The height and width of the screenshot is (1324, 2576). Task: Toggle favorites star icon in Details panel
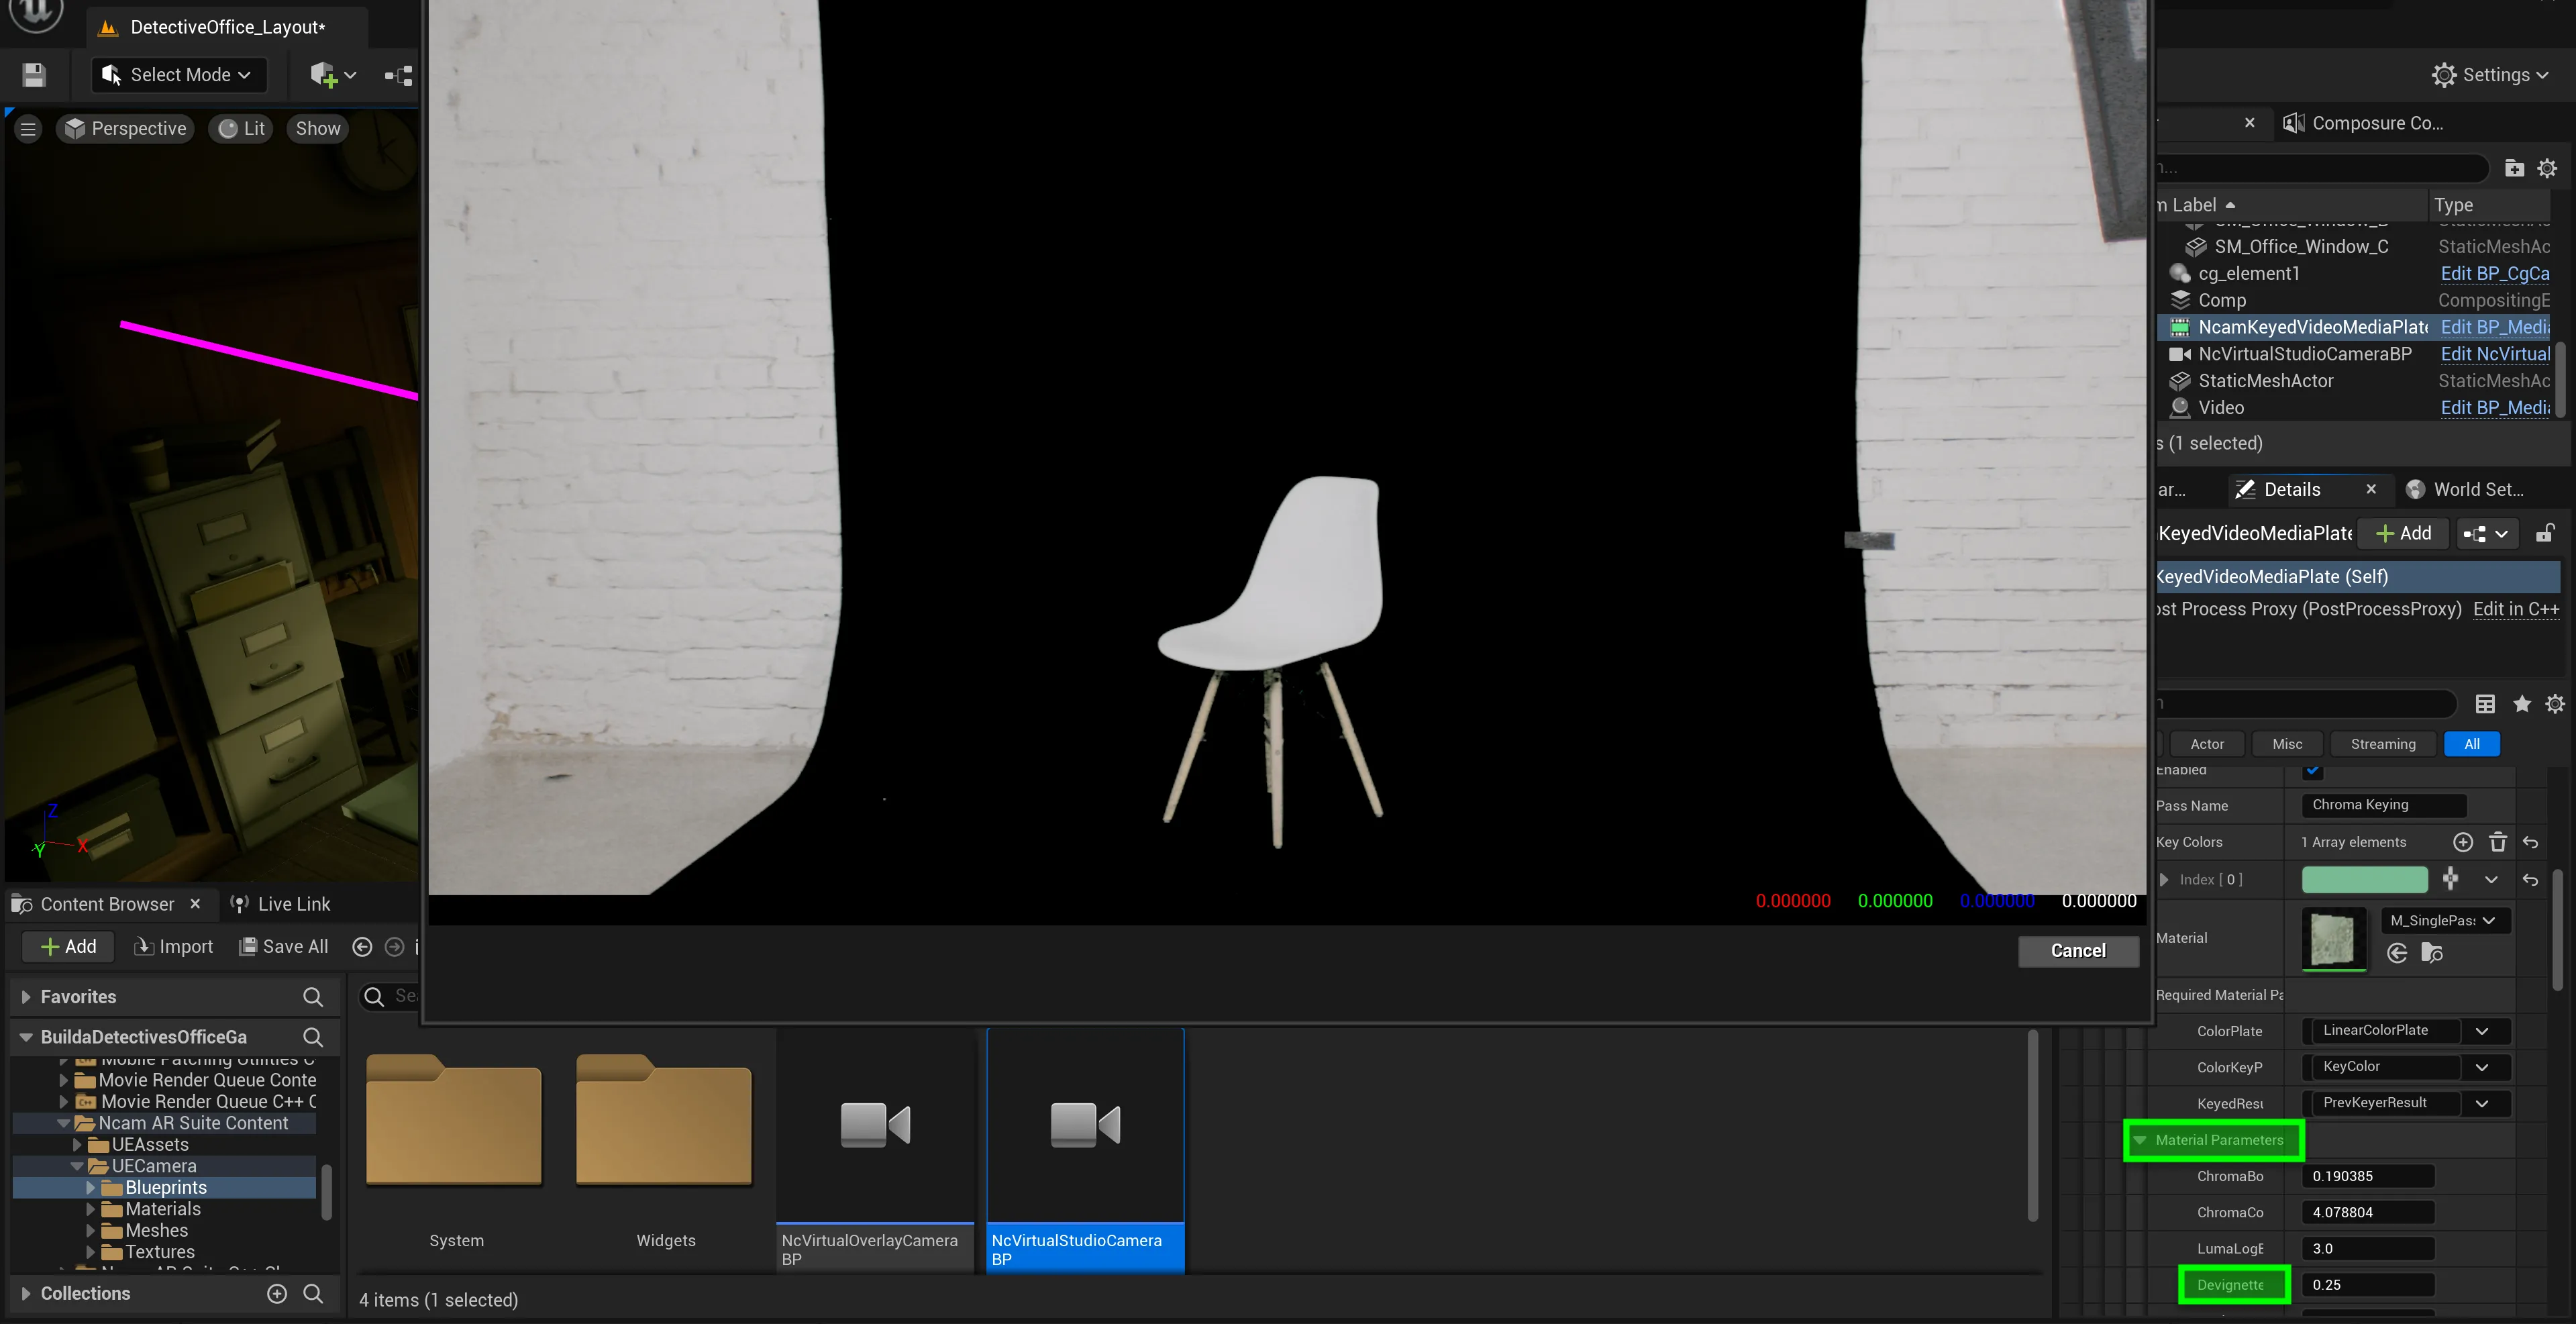point(2522,704)
